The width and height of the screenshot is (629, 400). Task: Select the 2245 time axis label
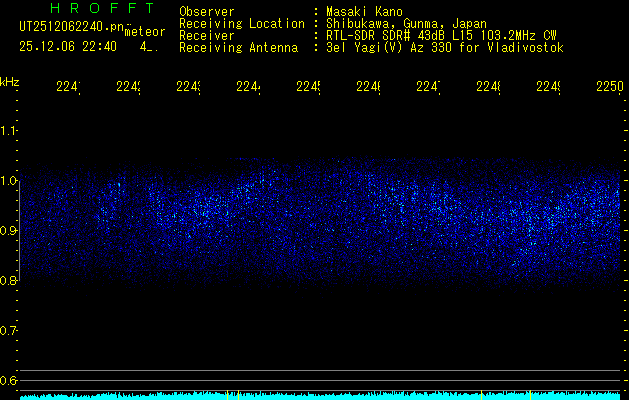[x=308, y=87]
